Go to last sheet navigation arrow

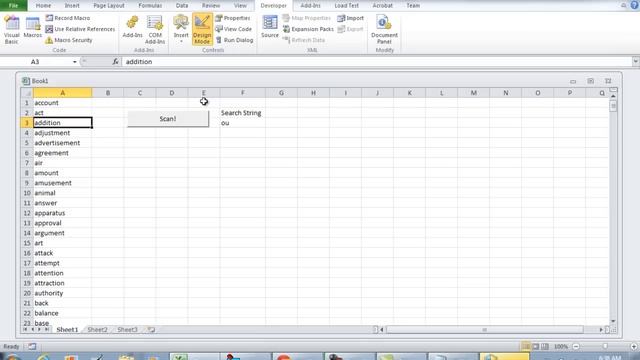47,329
